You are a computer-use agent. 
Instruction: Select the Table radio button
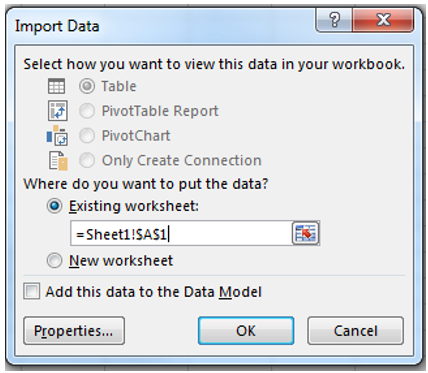pos(87,86)
